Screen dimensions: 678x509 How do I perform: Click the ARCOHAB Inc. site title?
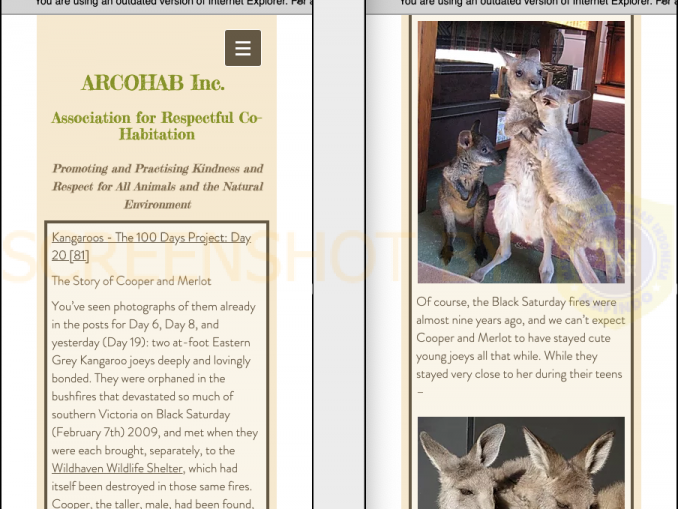tap(153, 83)
